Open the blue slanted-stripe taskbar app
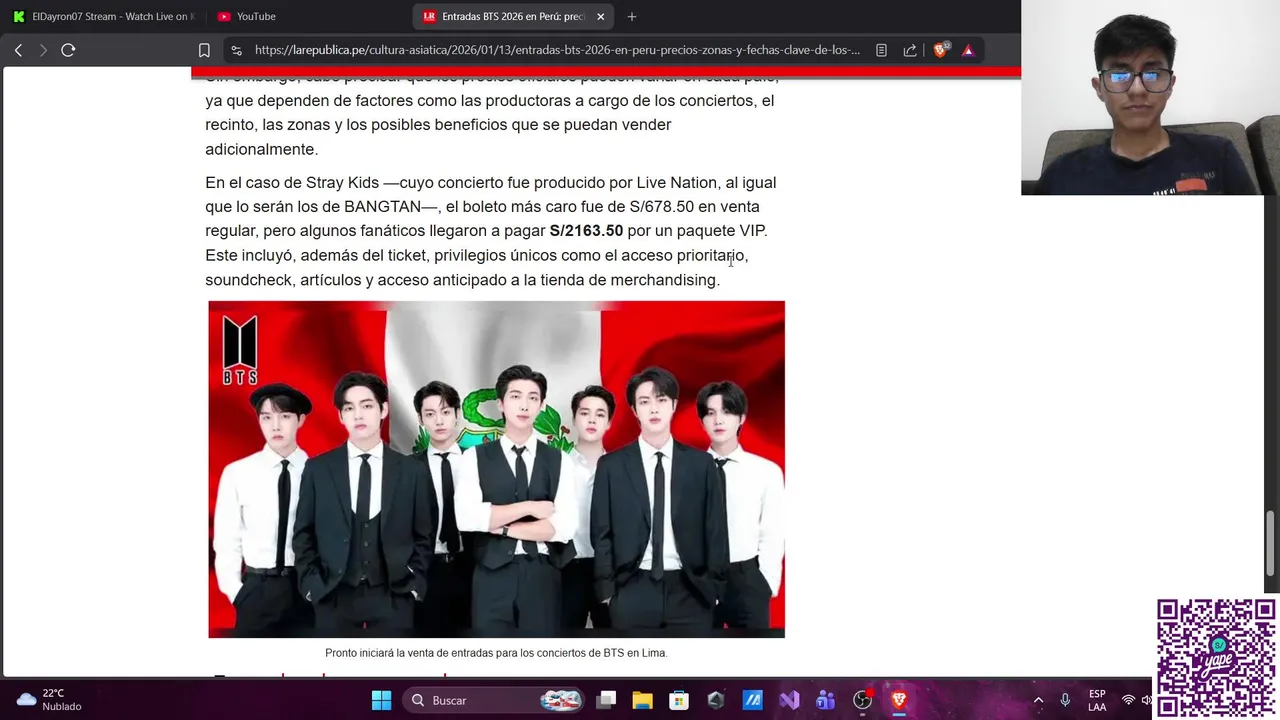The height and width of the screenshot is (720, 1280). 752,700
